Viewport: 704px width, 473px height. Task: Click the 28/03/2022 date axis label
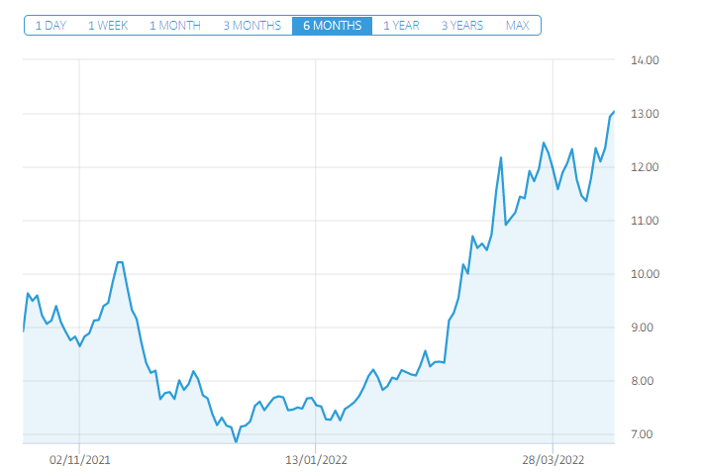click(553, 459)
